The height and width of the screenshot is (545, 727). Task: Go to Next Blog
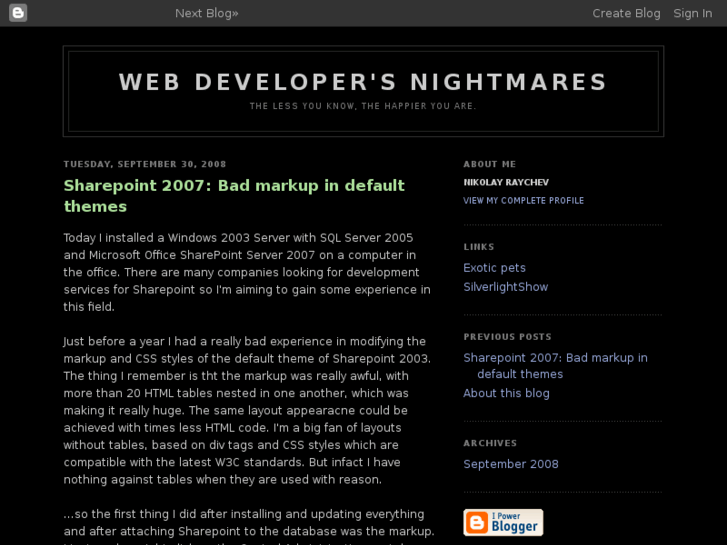tap(207, 13)
